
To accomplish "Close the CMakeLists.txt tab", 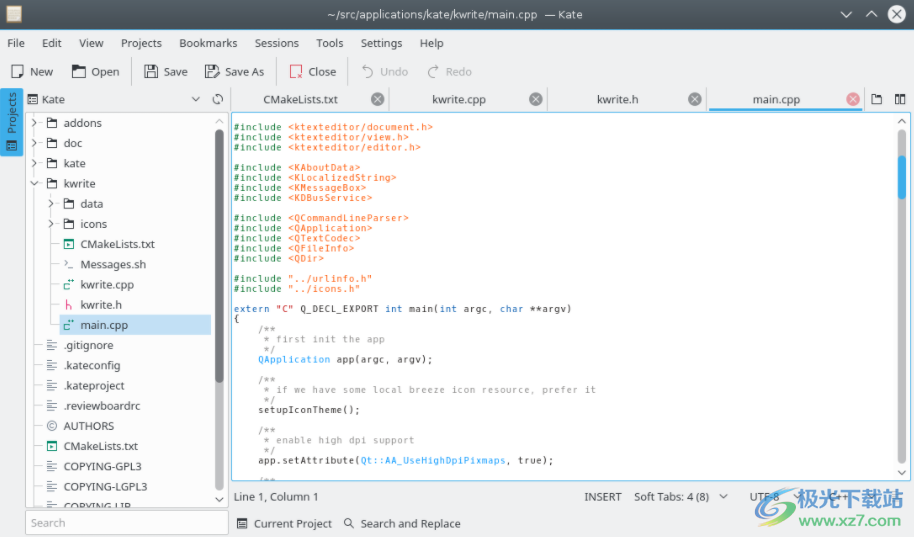I will (x=378, y=99).
